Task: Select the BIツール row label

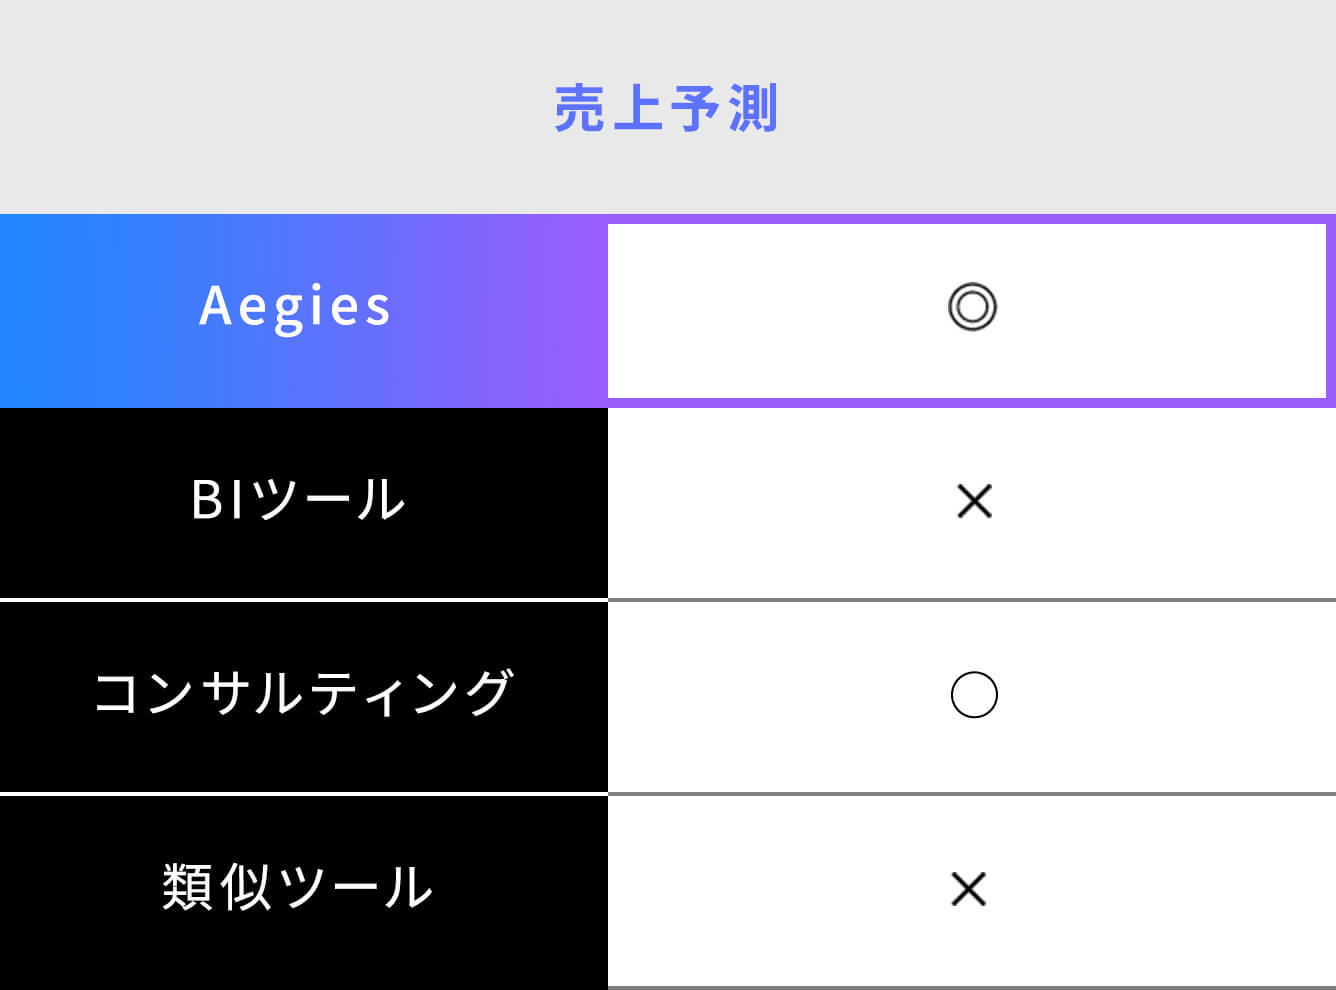Action: [x=298, y=500]
